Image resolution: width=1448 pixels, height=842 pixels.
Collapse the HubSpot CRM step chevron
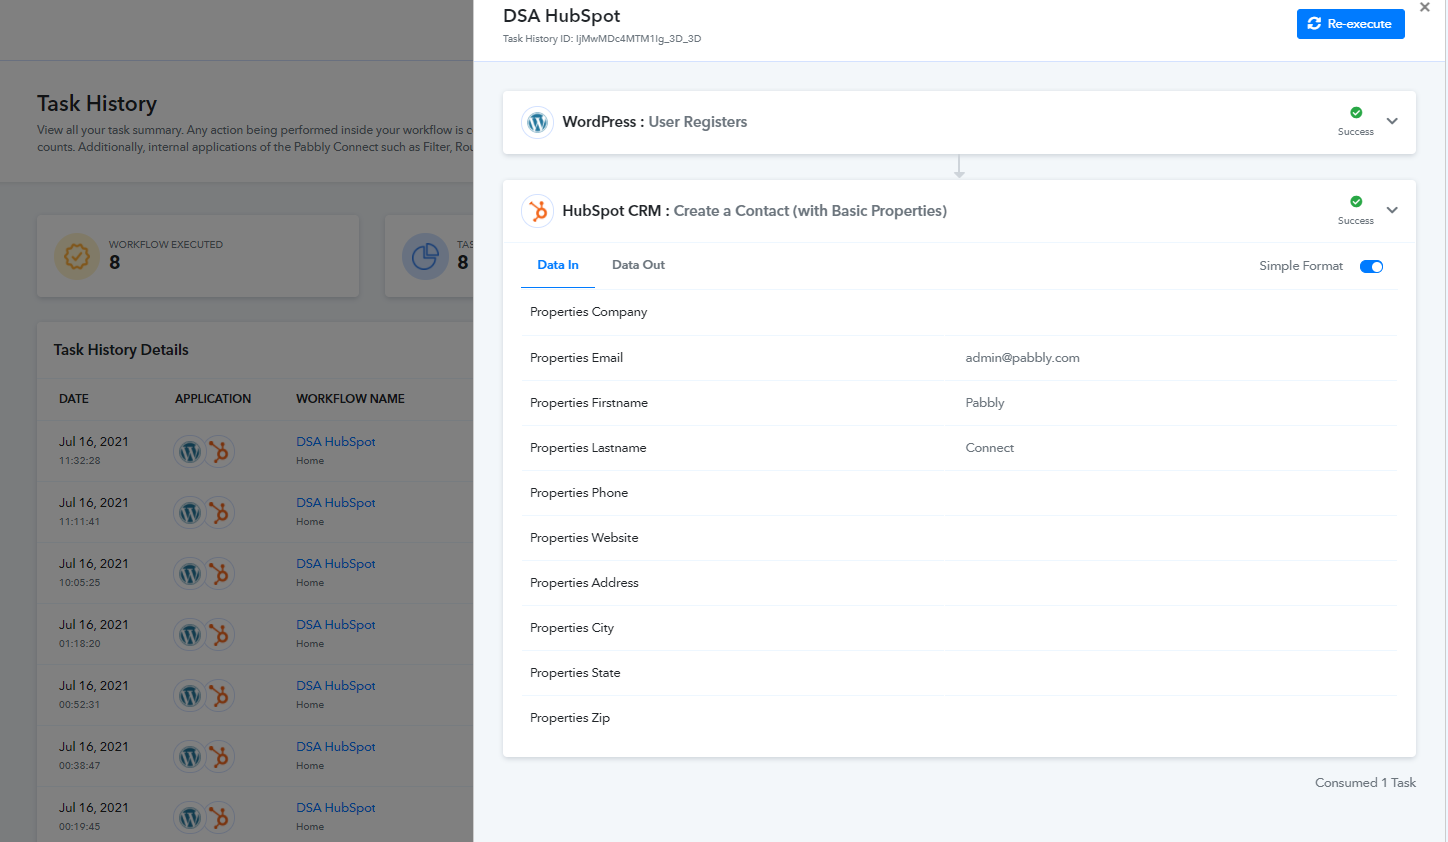(x=1392, y=210)
